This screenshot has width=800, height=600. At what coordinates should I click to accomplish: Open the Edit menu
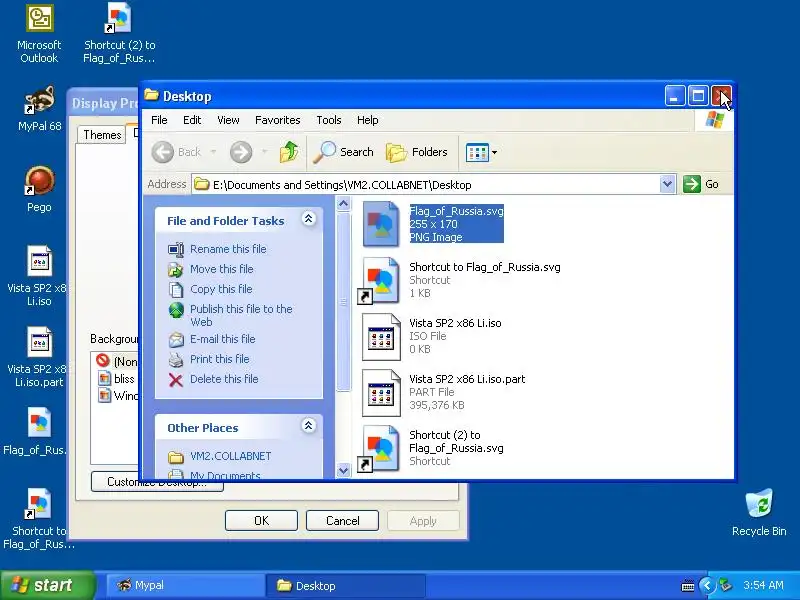pyautogui.click(x=192, y=120)
